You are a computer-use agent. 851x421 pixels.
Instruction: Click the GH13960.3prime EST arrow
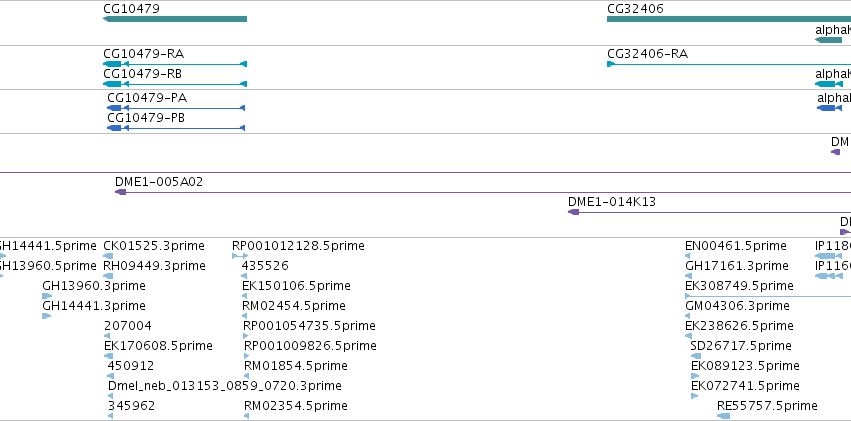pyautogui.click(x=47, y=296)
